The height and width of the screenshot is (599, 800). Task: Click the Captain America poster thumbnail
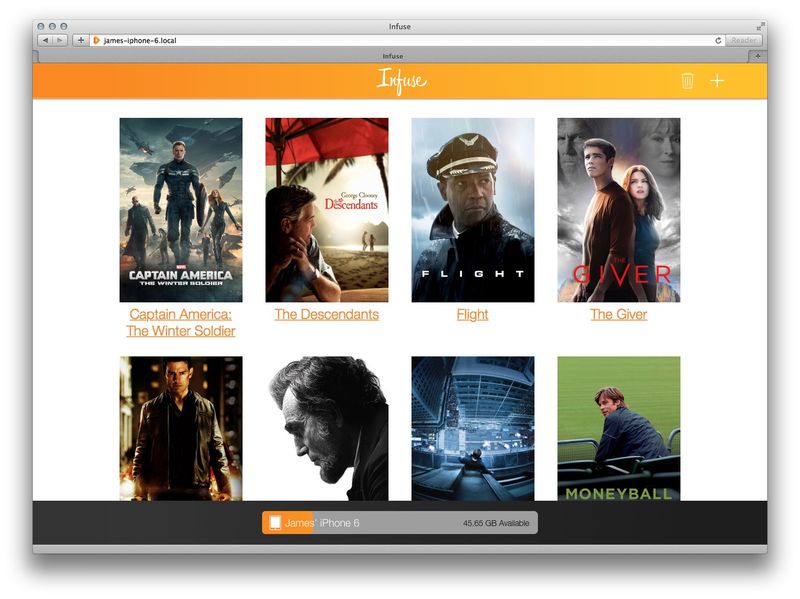pyautogui.click(x=181, y=210)
